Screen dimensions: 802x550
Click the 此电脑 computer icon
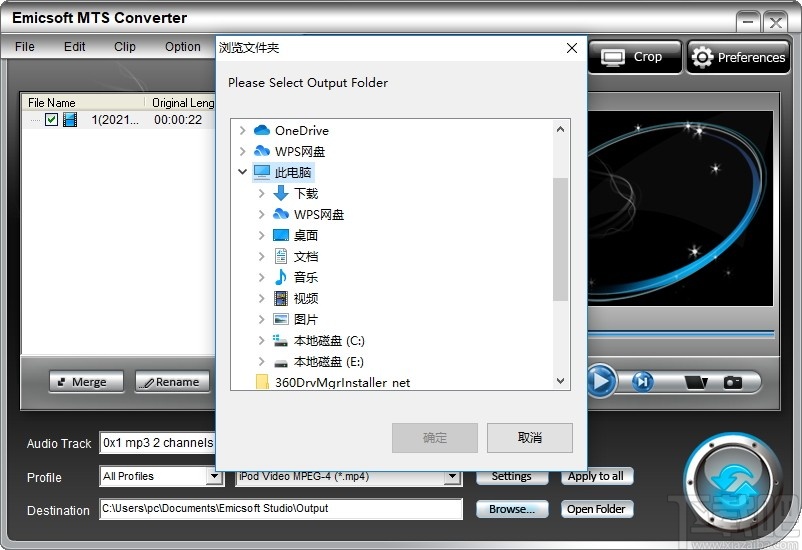point(262,172)
